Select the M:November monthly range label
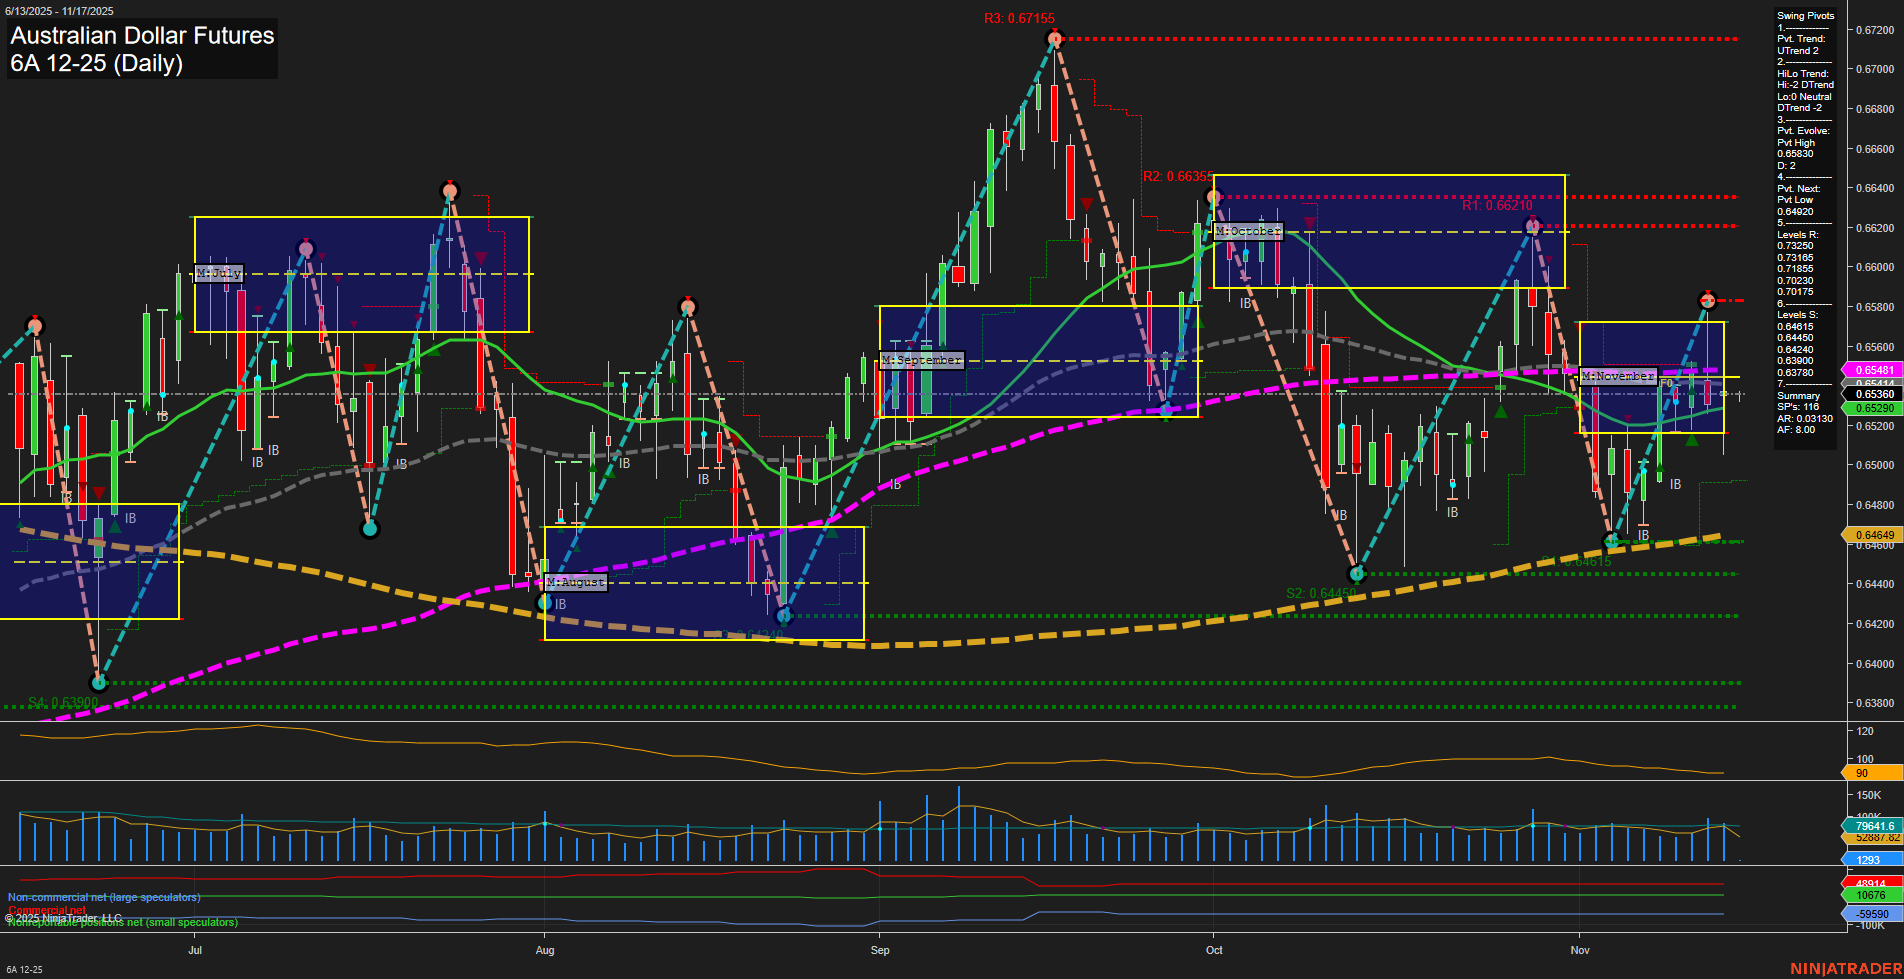This screenshot has height=979, width=1904. 1617,376
